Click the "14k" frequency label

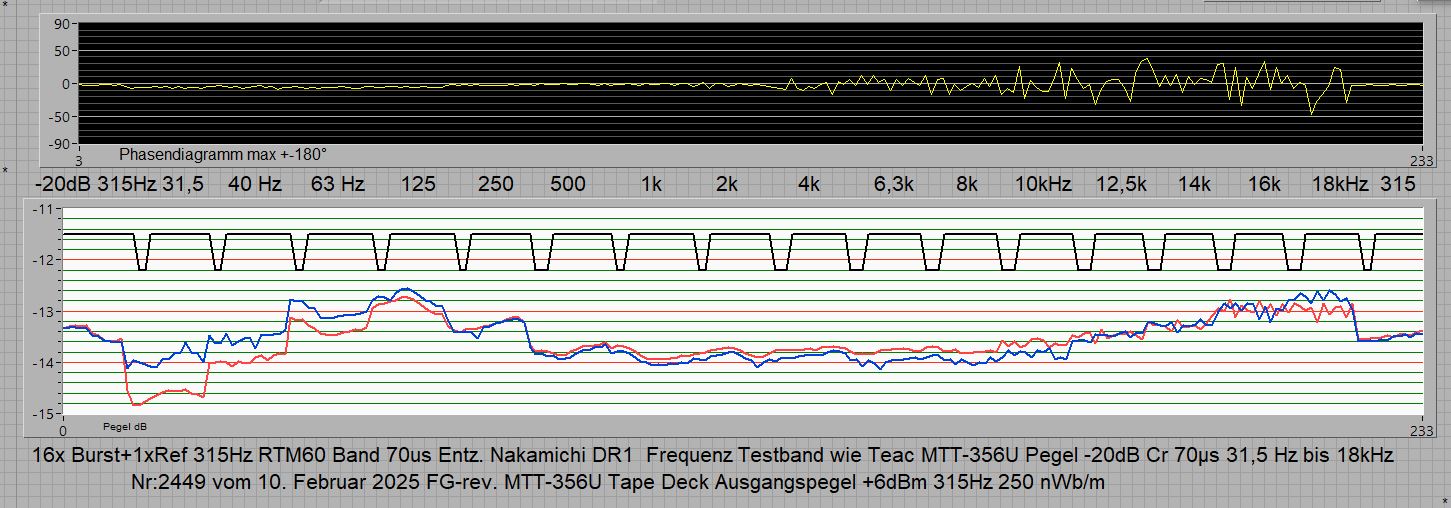[x=1194, y=184]
